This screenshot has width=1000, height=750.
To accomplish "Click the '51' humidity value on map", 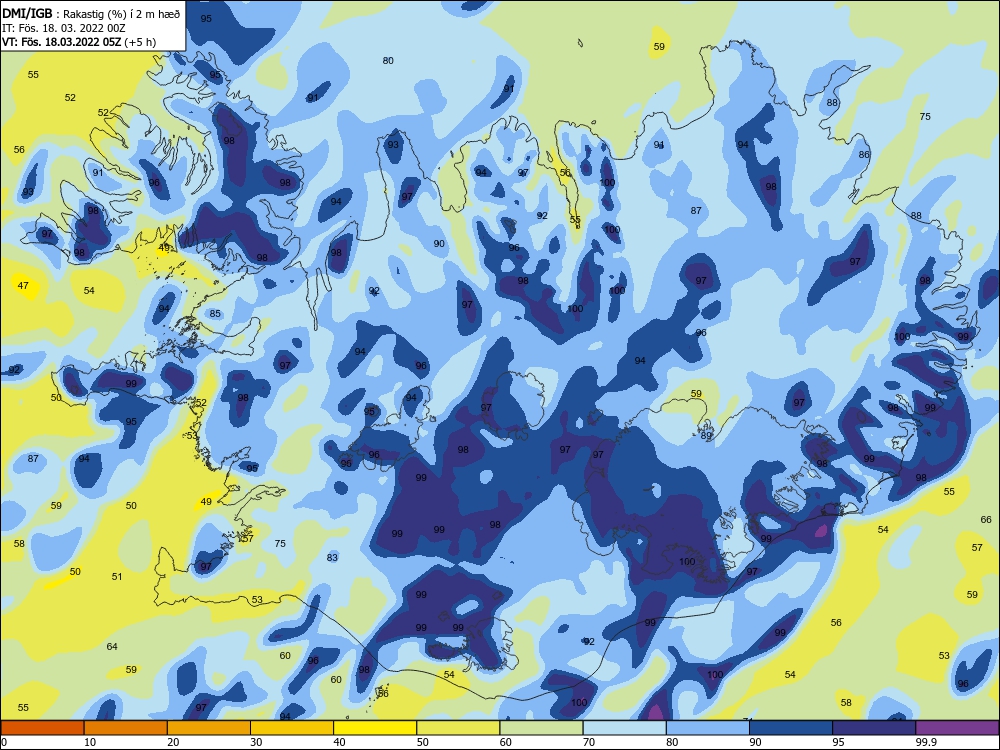I will pos(117,577).
